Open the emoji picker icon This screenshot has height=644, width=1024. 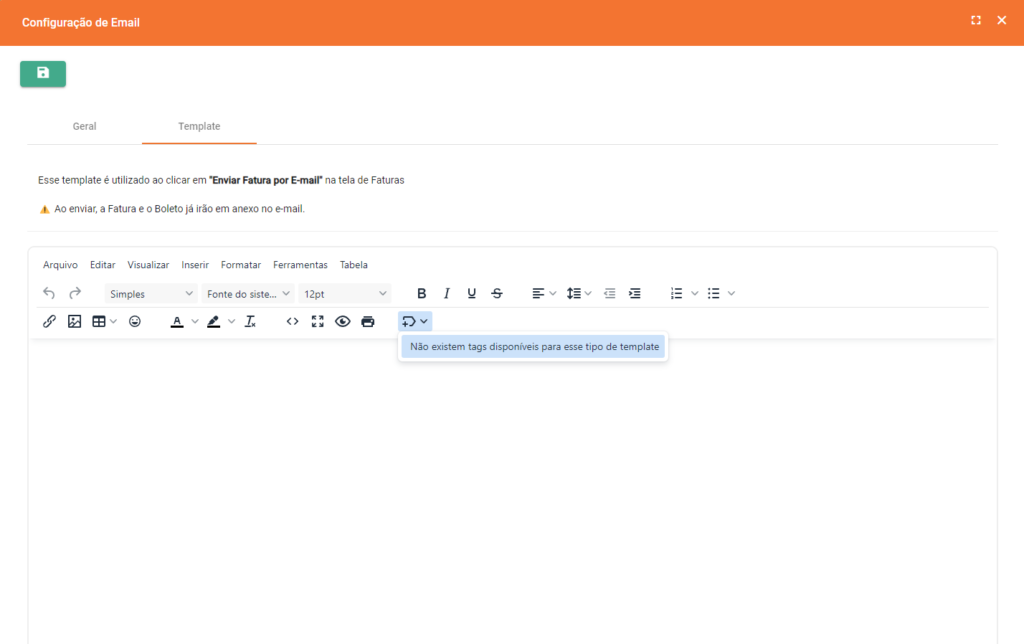(135, 321)
